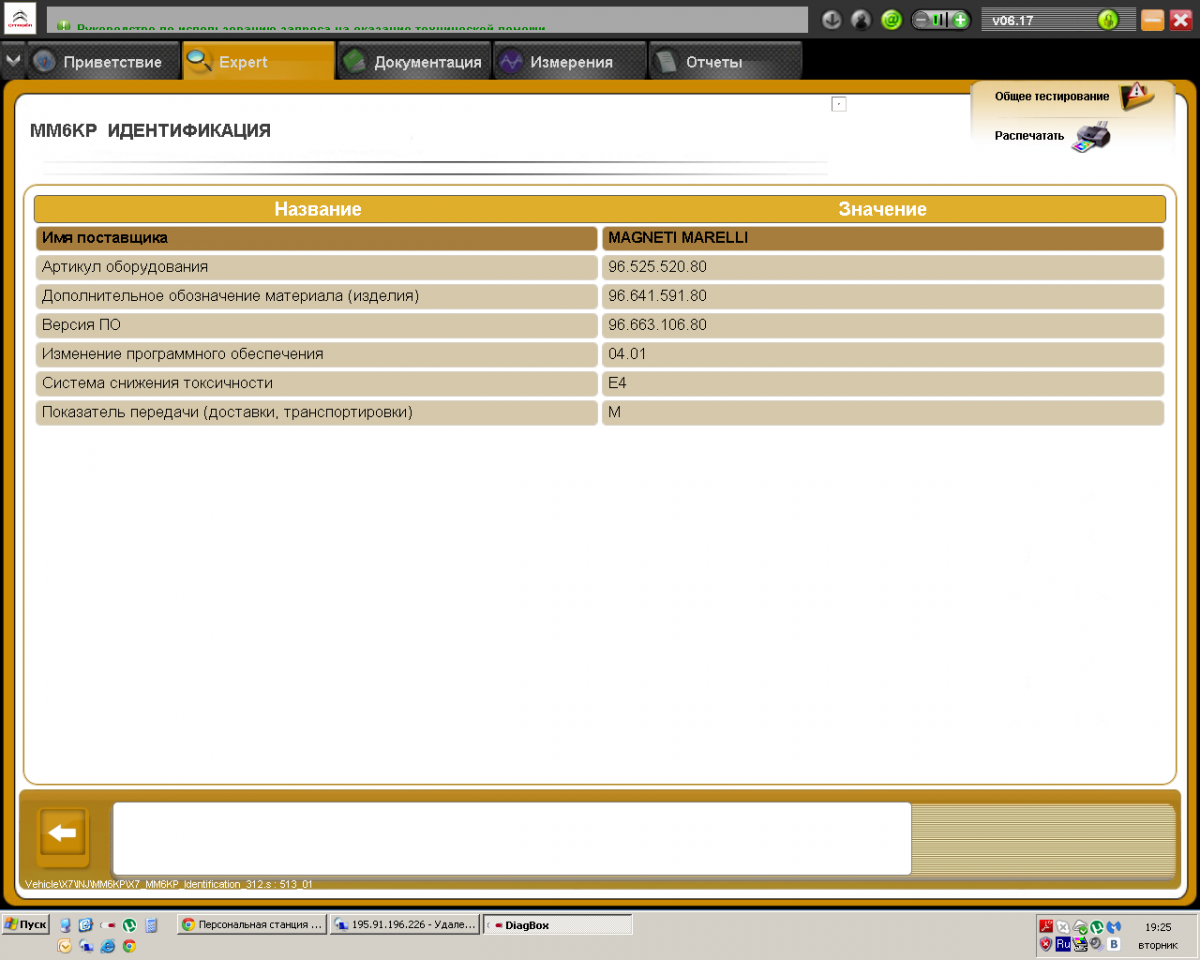Click the small square above the title line

(x=839, y=104)
